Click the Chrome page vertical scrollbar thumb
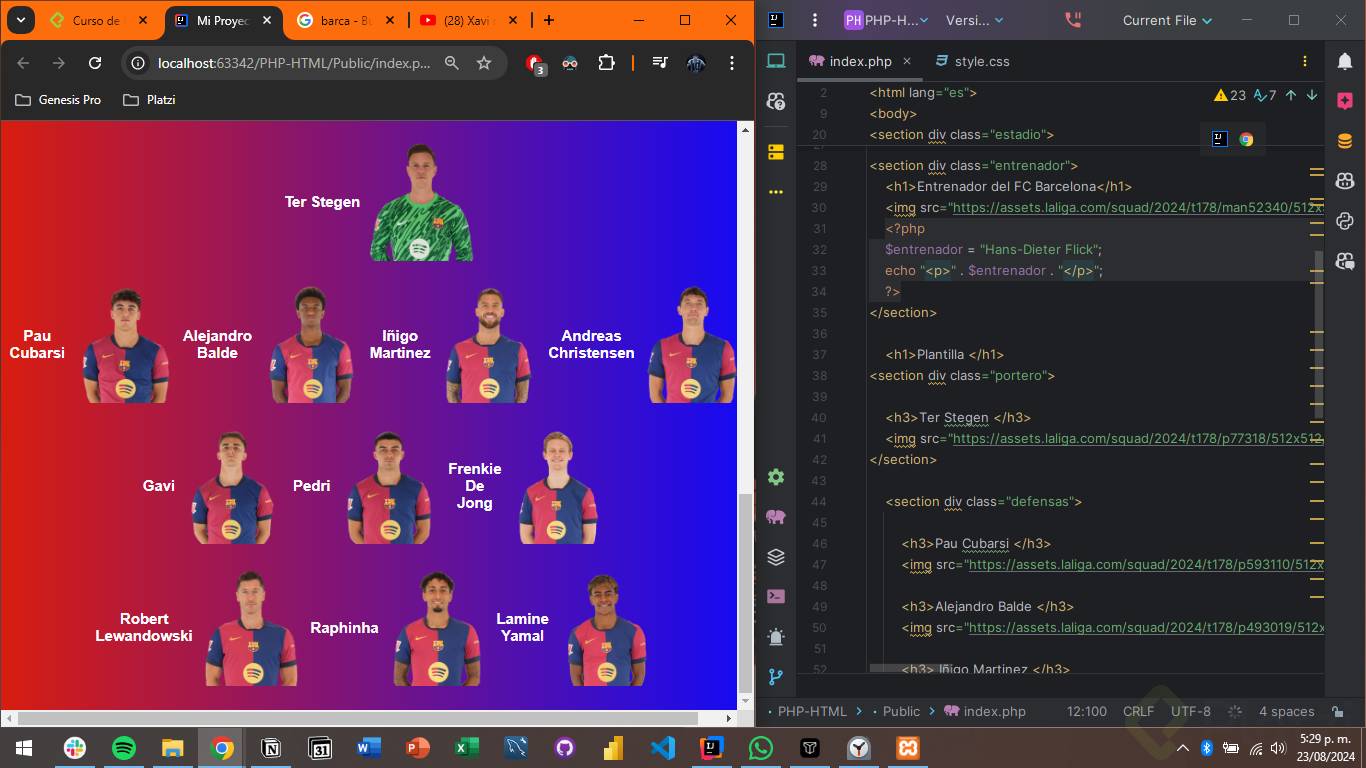Screen dimensions: 1366x768 (744, 592)
